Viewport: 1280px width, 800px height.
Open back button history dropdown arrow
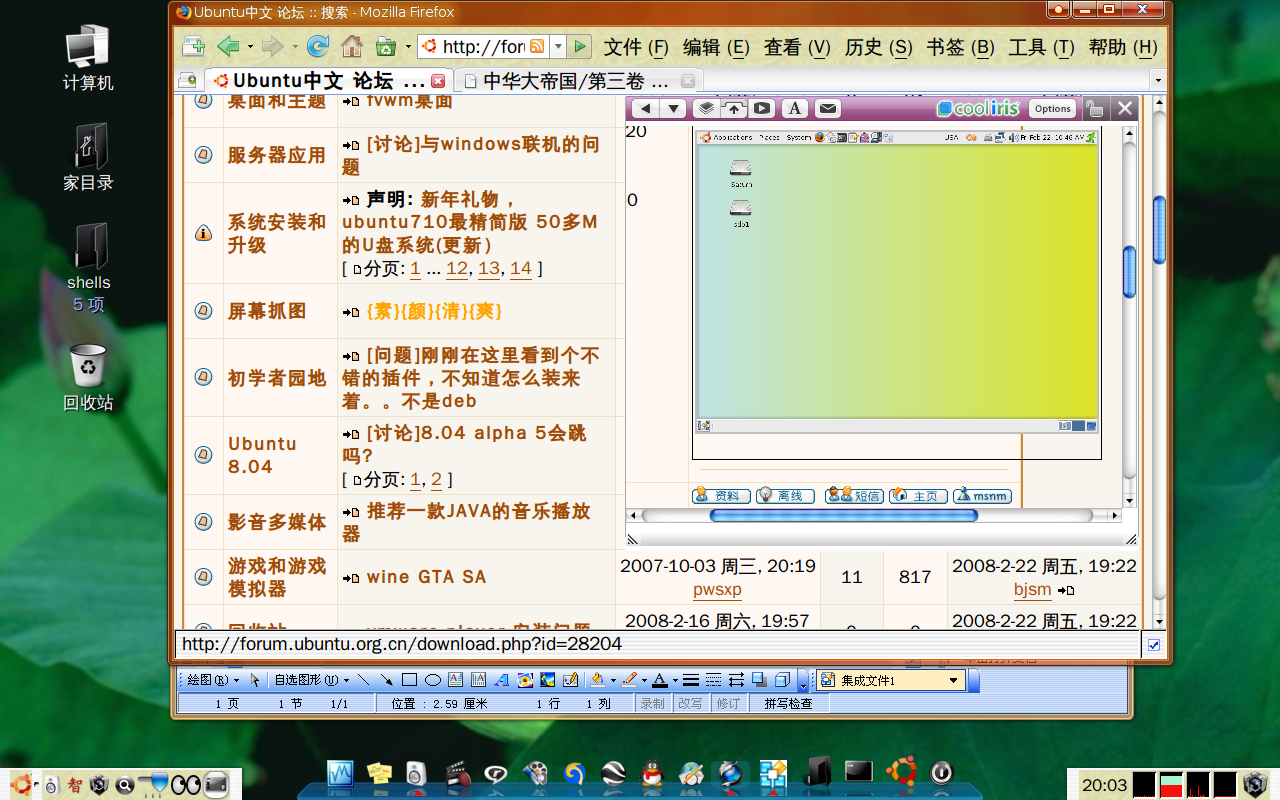click(250, 47)
